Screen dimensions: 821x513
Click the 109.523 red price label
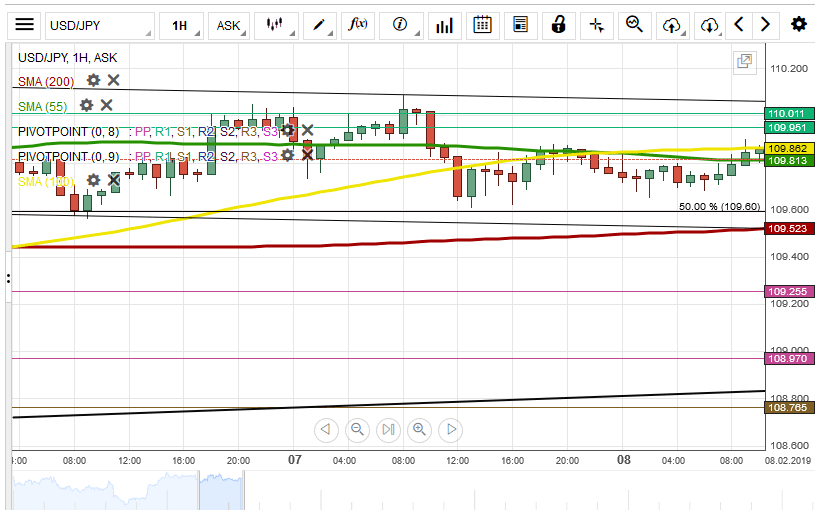pyautogui.click(x=787, y=229)
